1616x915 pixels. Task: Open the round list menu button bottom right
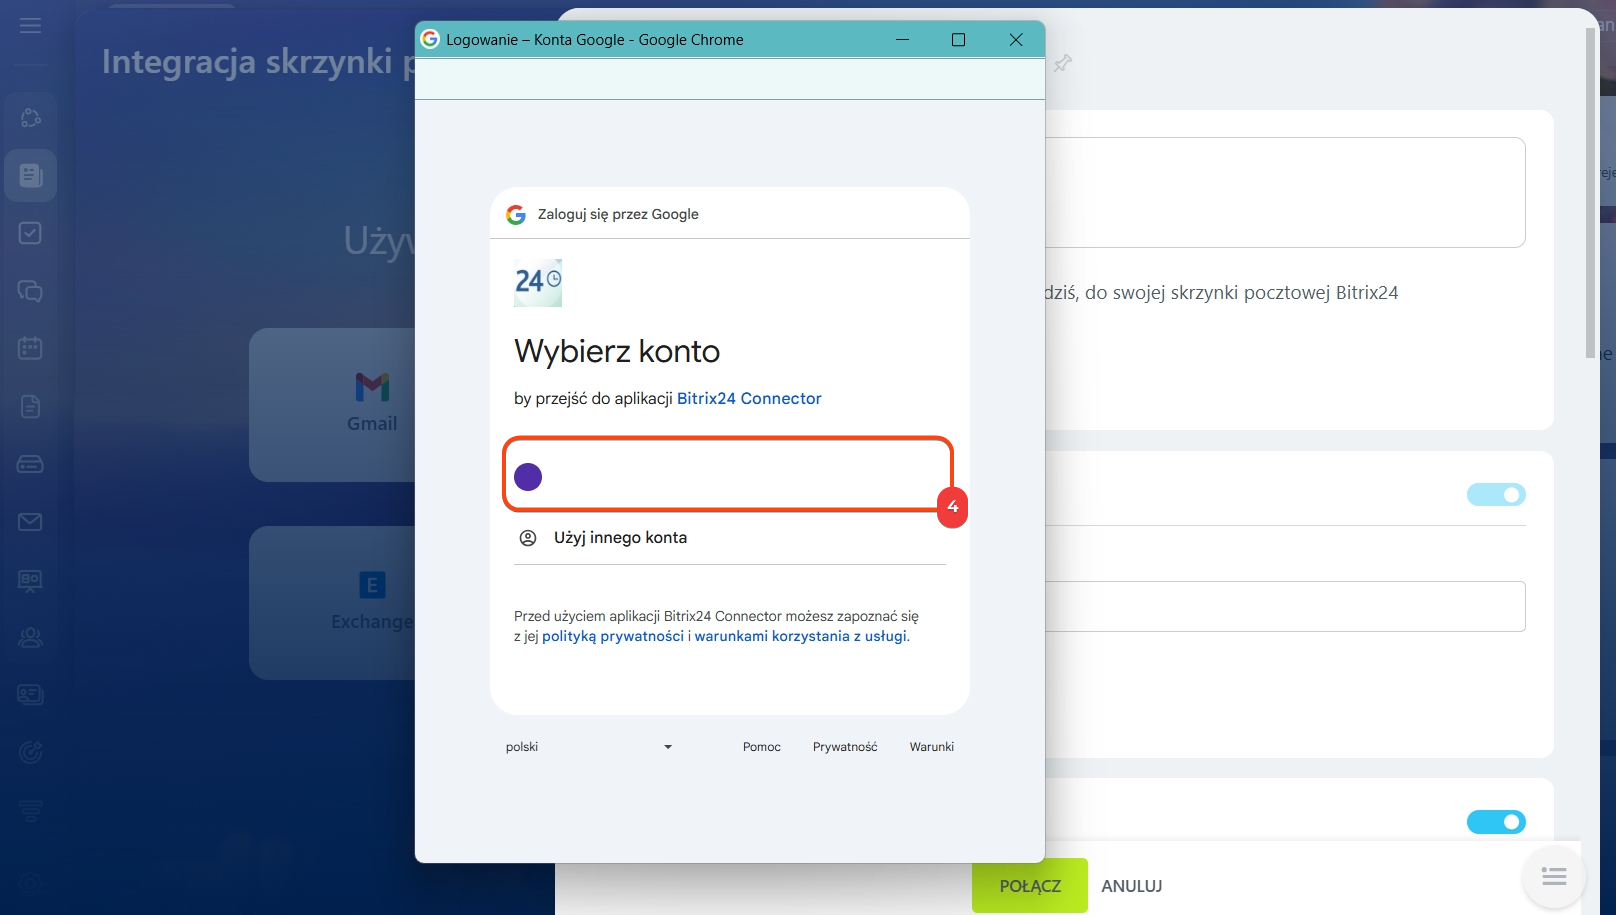click(1554, 877)
